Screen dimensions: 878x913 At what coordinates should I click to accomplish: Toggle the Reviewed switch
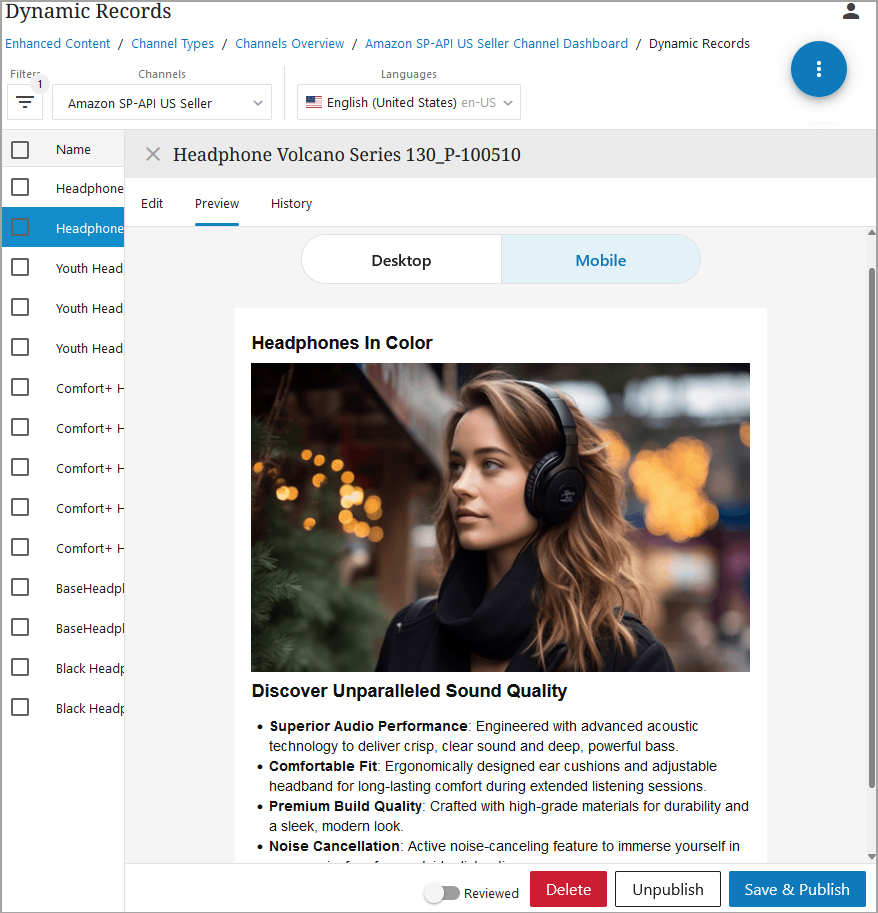pos(441,893)
